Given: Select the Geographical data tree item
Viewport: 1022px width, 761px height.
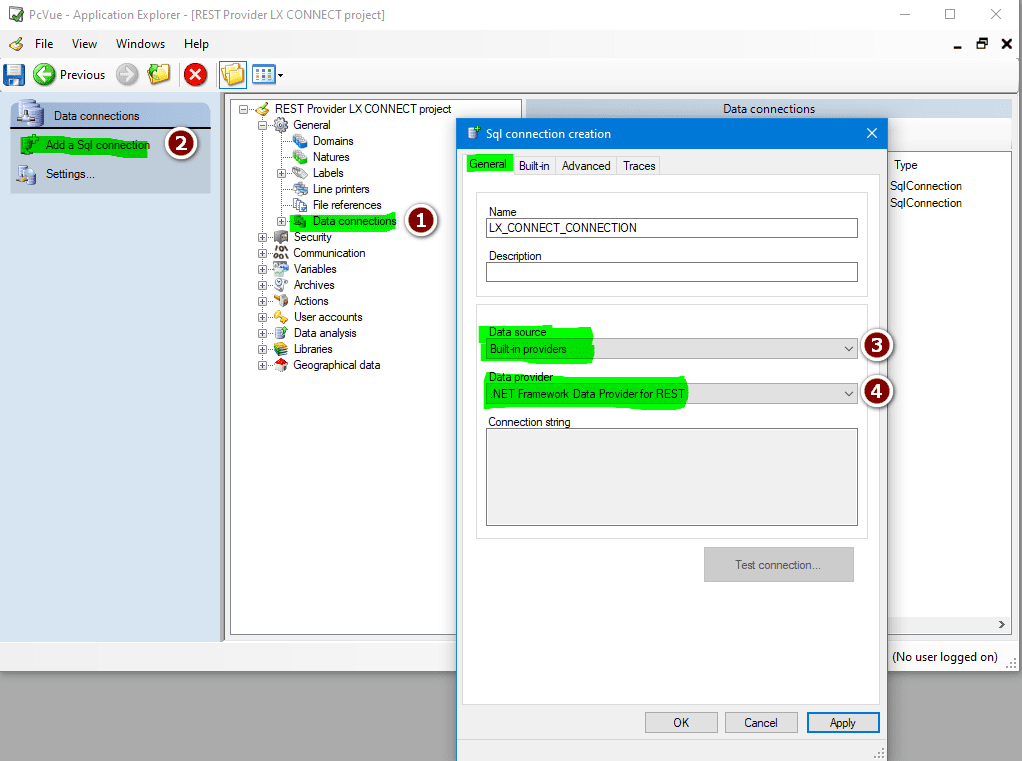Looking at the screenshot, I should [336, 365].
